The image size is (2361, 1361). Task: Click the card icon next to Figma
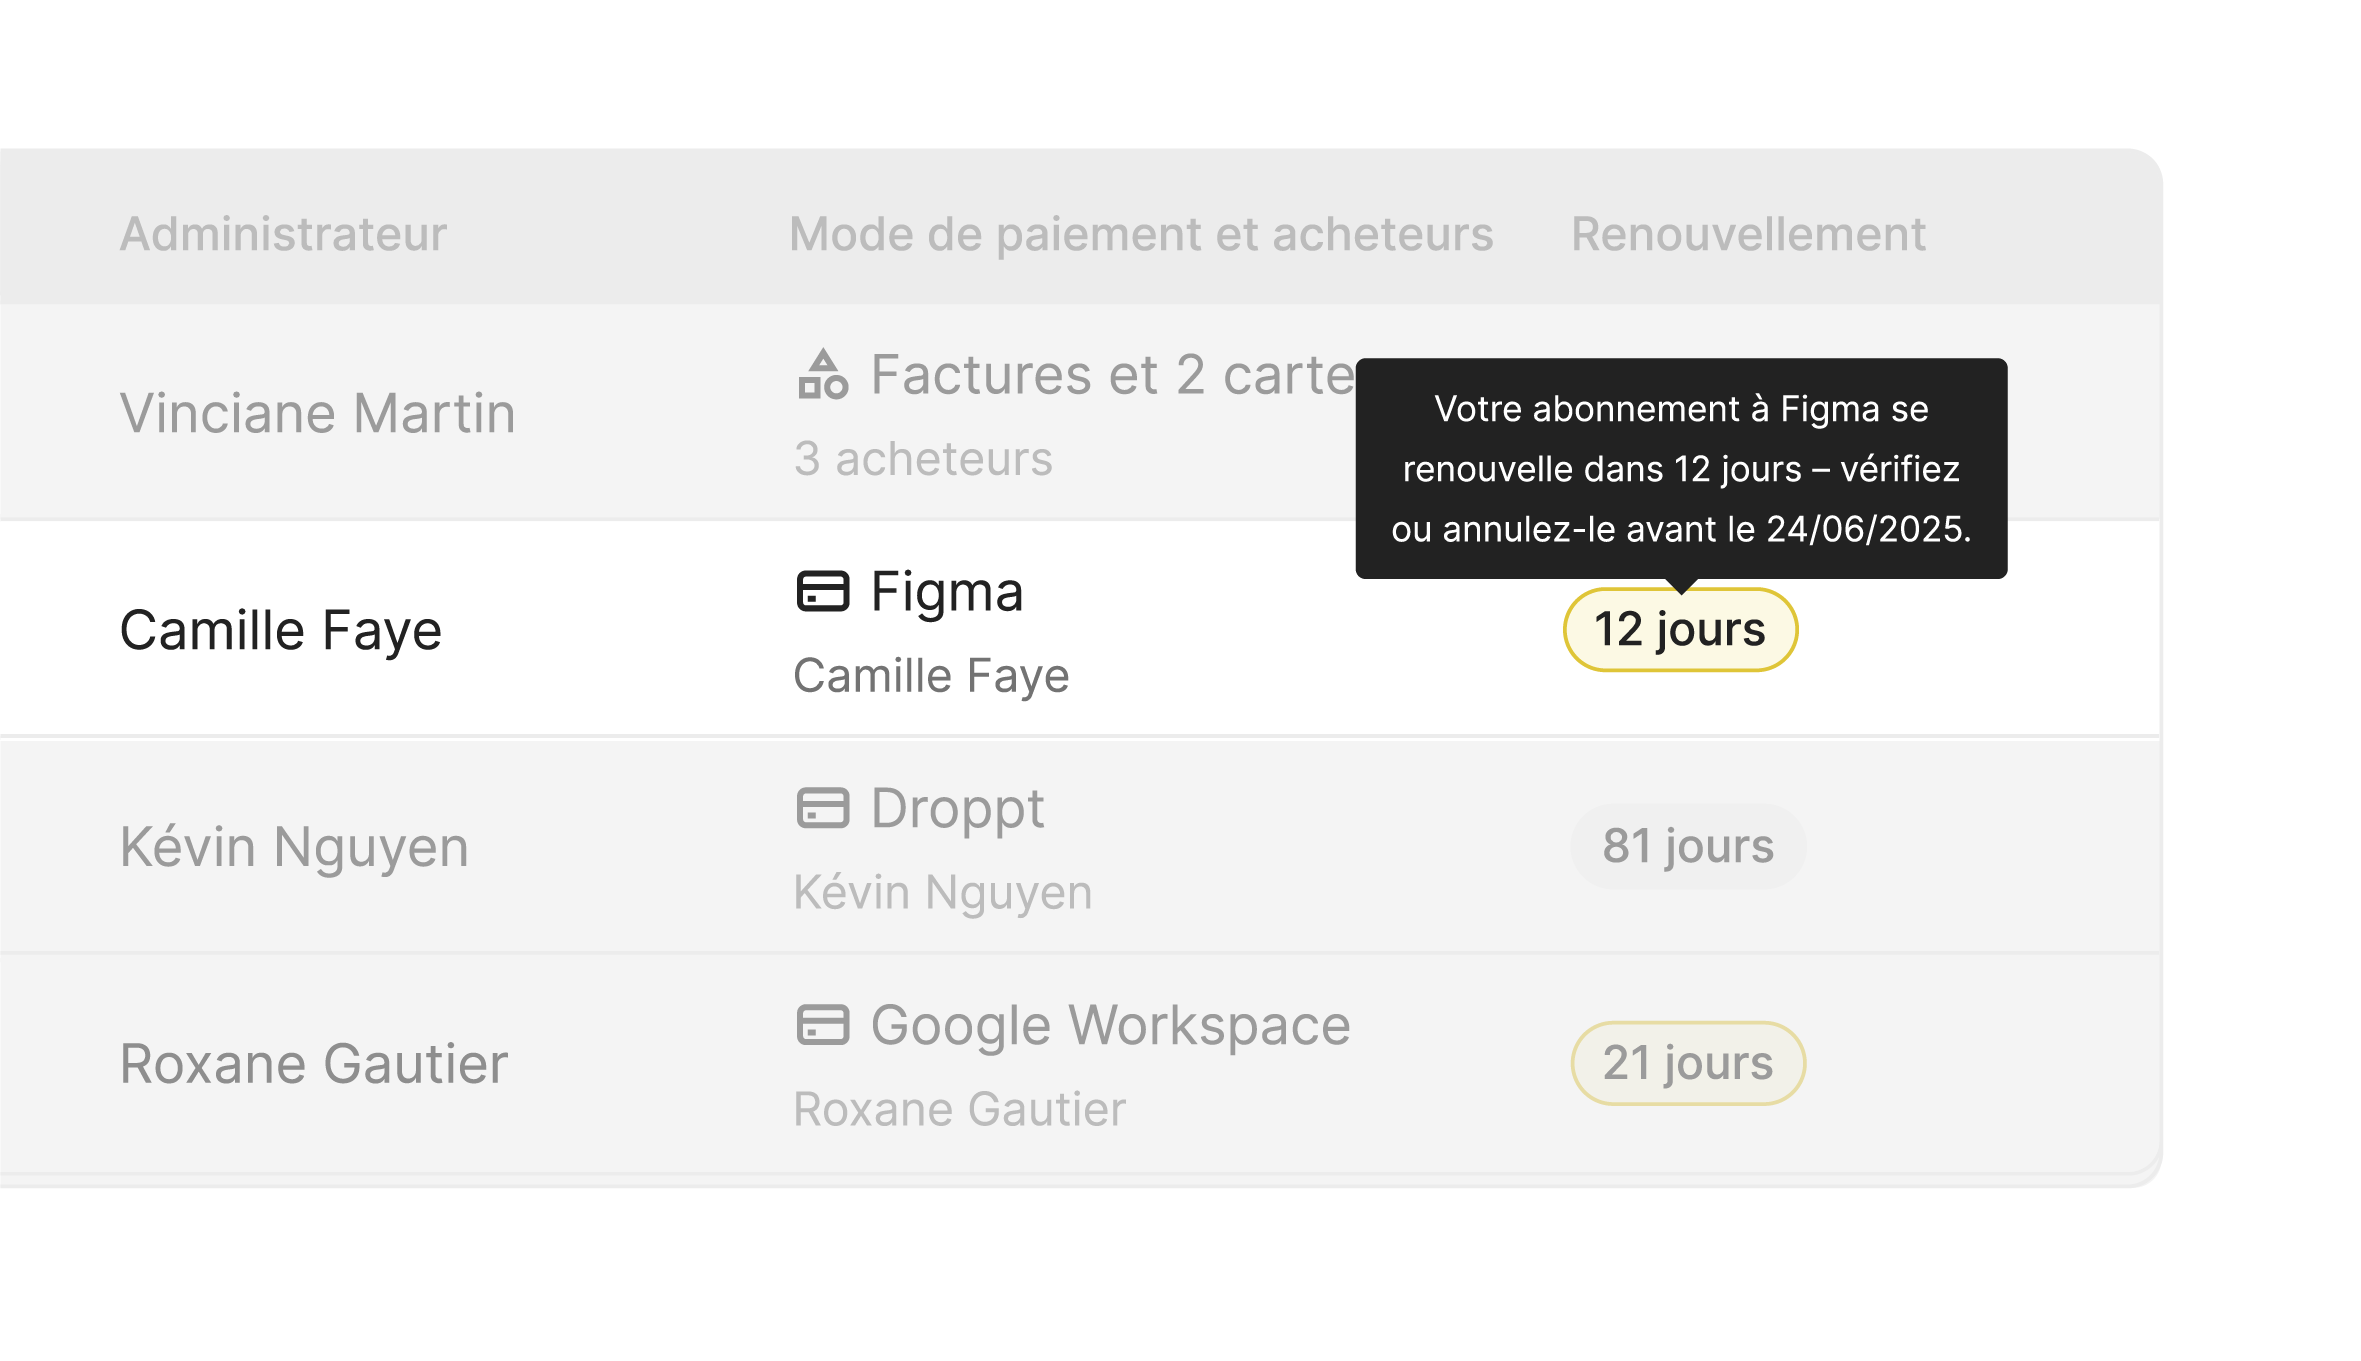823,591
